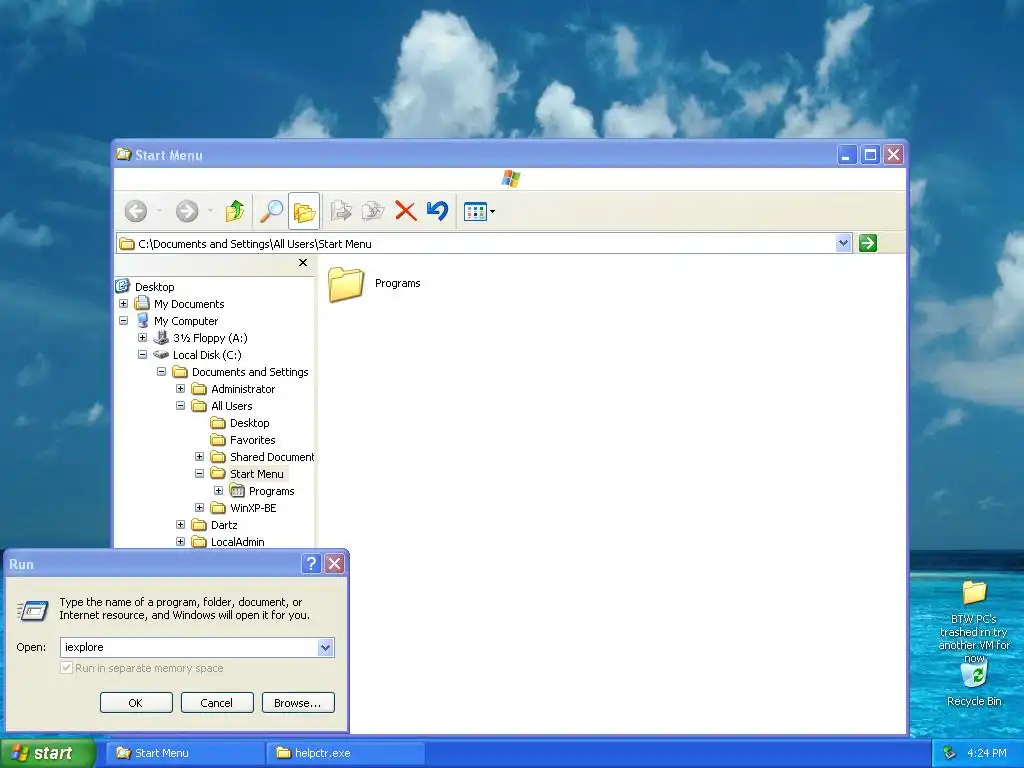Image resolution: width=1024 pixels, height=768 pixels.
Task: Click Cancel in the Run dialog
Action: click(x=217, y=703)
